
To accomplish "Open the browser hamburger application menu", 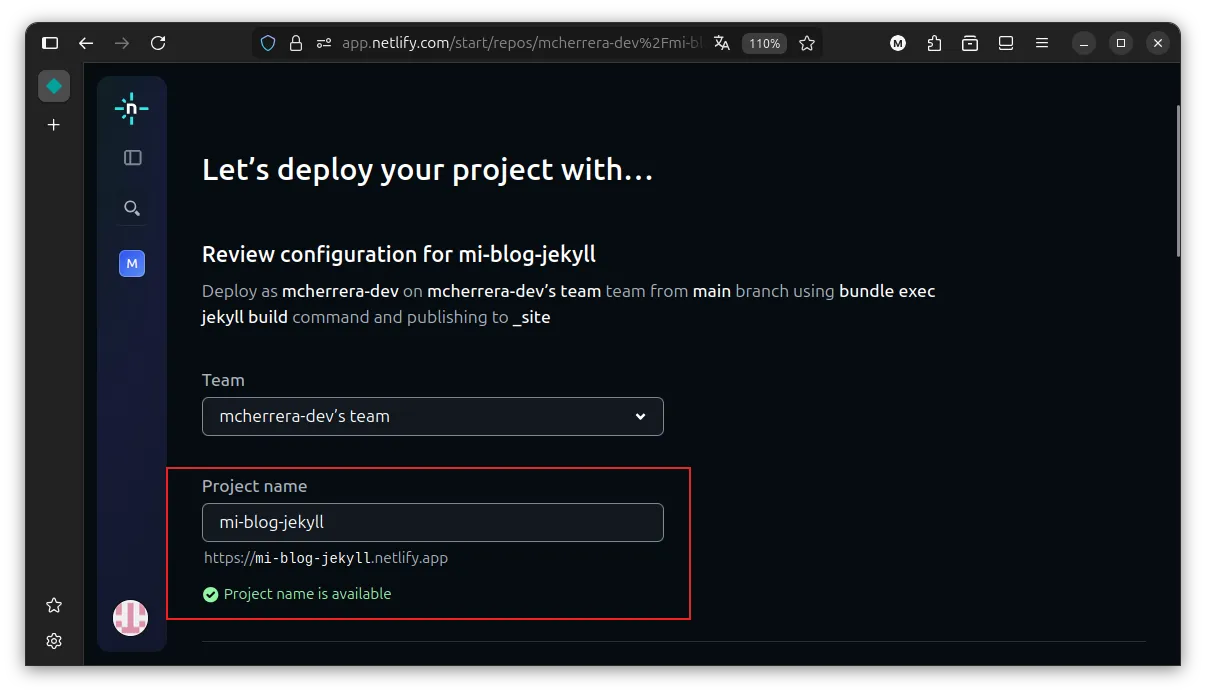I will tap(1042, 43).
